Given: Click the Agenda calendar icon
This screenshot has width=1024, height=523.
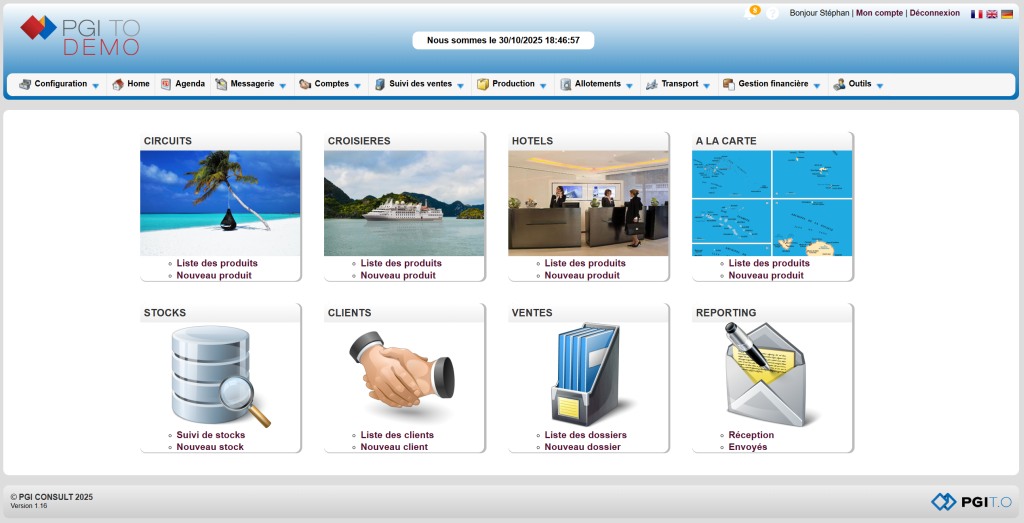Looking at the screenshot, I should click(x=166, y=84).
